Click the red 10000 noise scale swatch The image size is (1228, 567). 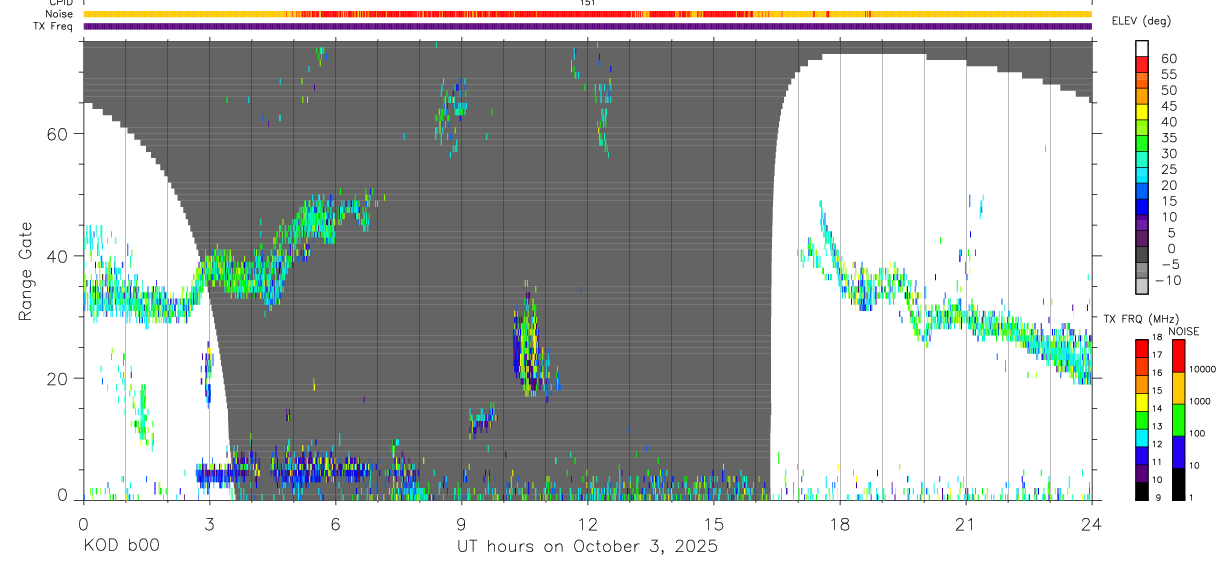tap(1179, 356)
